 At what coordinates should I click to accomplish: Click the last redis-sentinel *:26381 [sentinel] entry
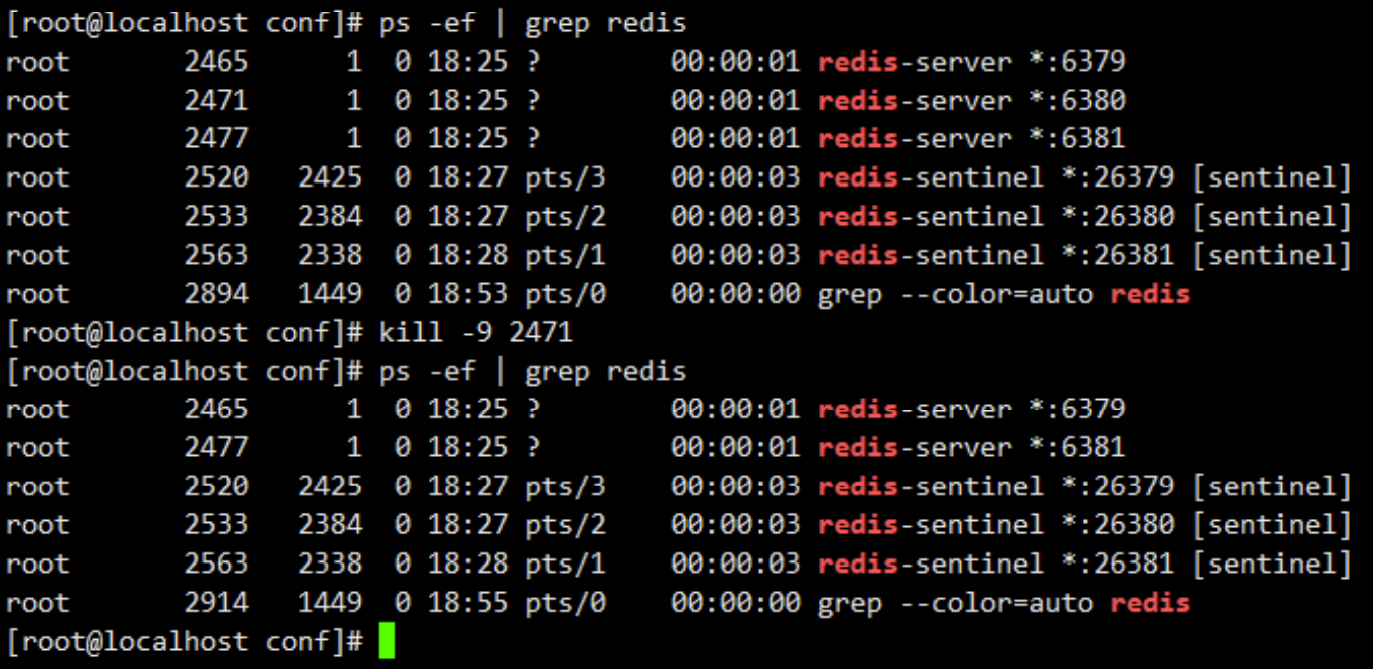(x=1085, y=564)
